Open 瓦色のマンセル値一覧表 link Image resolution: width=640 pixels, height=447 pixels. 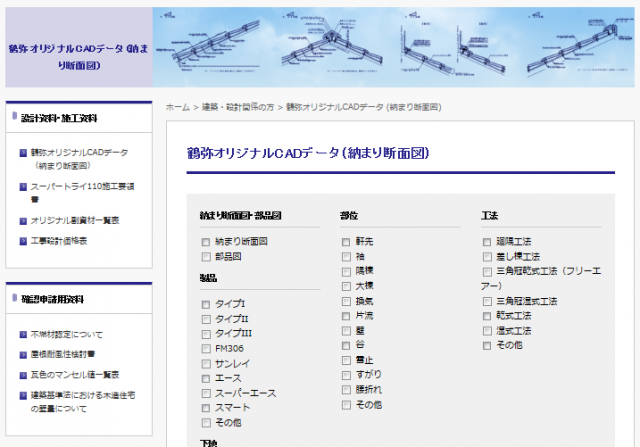point(75,375)
